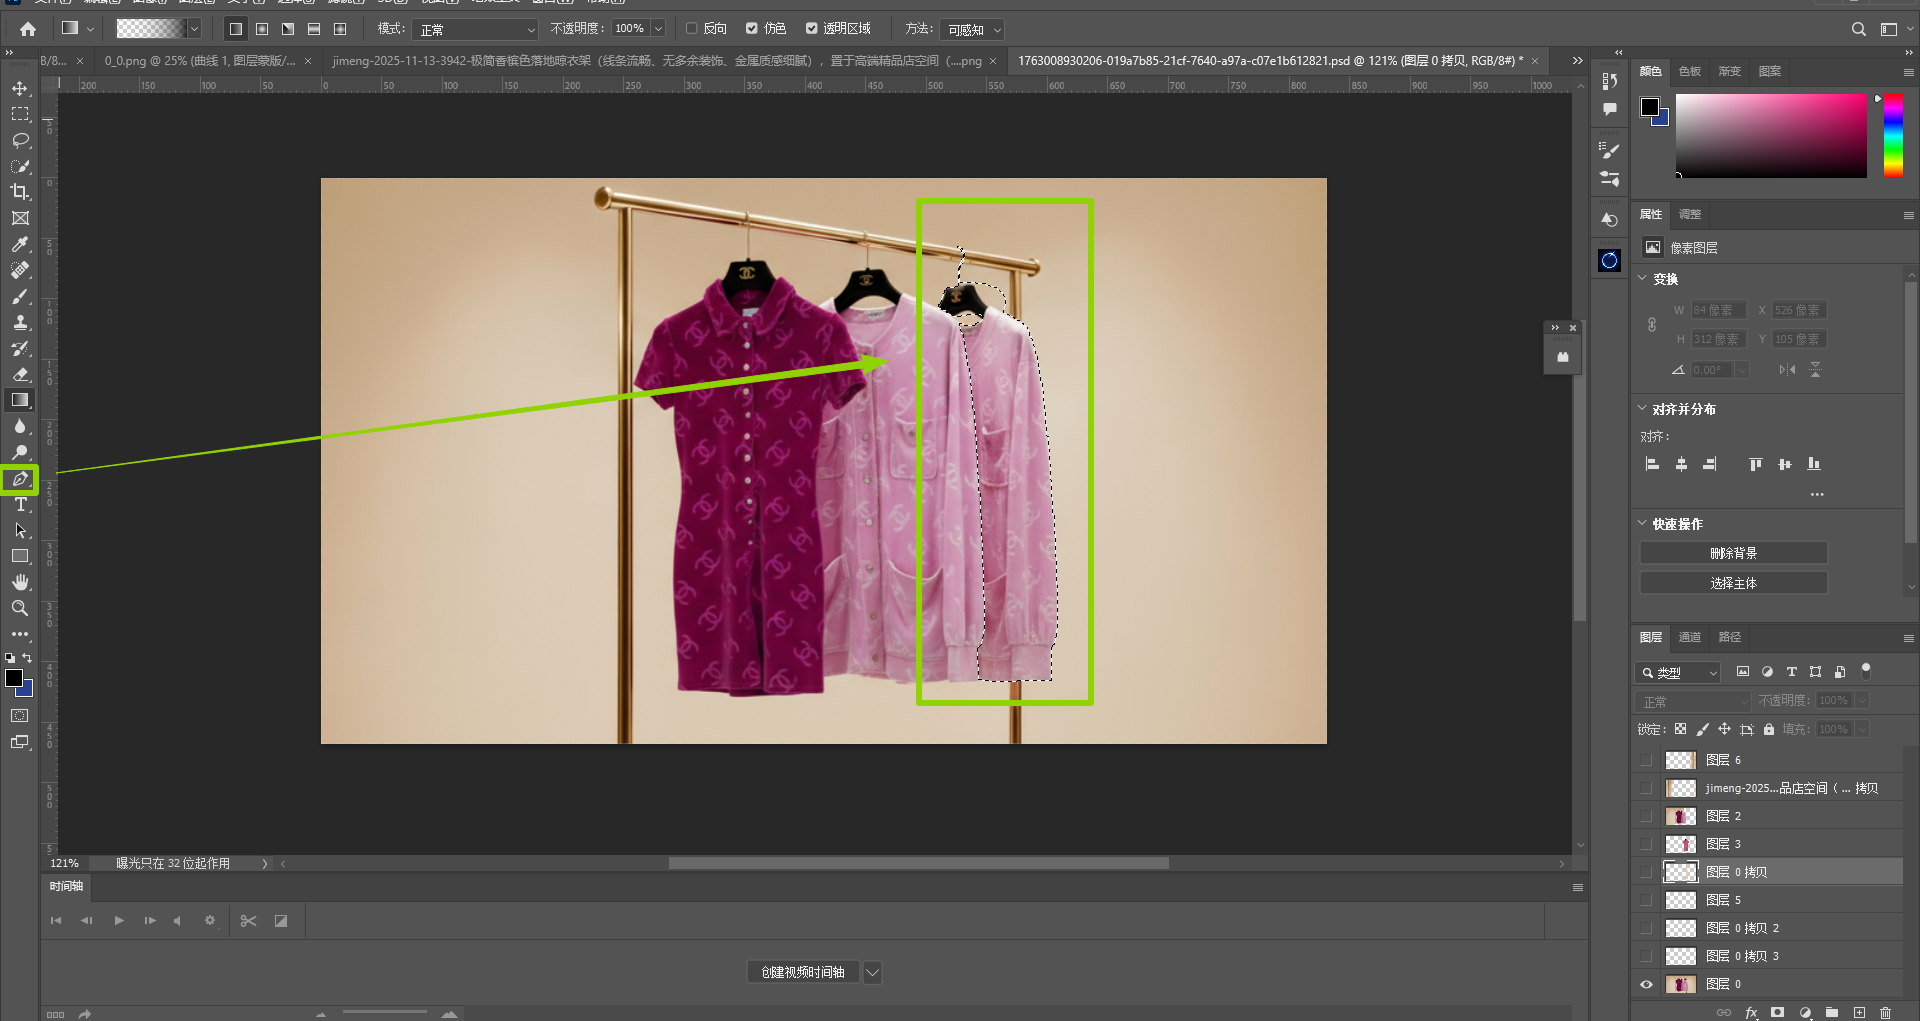Image resolution: width=1920 pixels, height=1021 pixels.
Task: Delete layer using the trash icon
Action: point(1885,1012)
